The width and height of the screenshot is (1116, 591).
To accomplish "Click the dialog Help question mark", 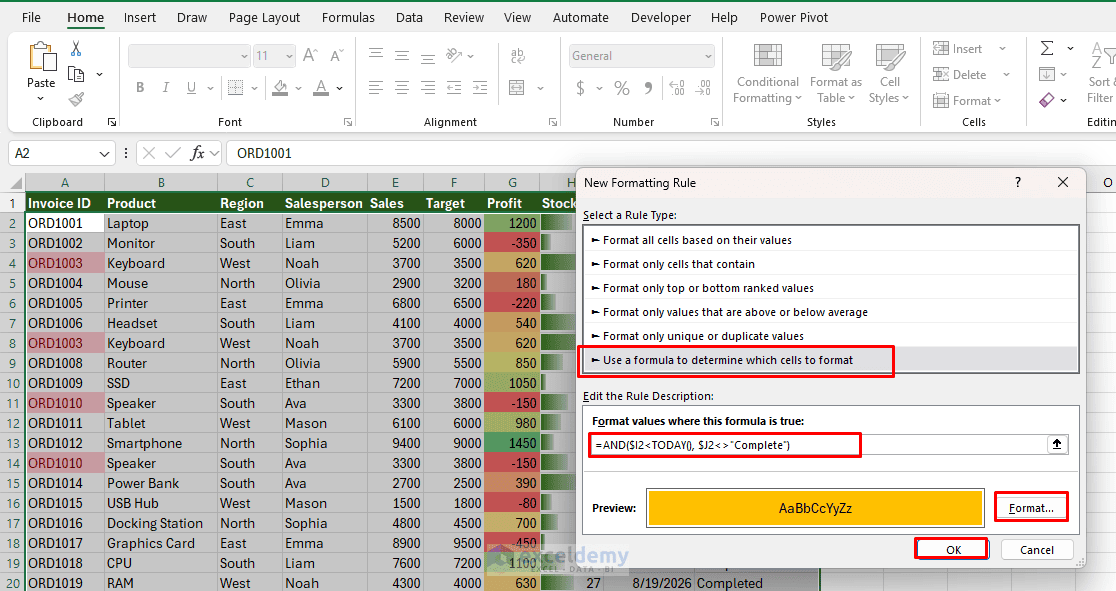I will (x=1018, y=182).
